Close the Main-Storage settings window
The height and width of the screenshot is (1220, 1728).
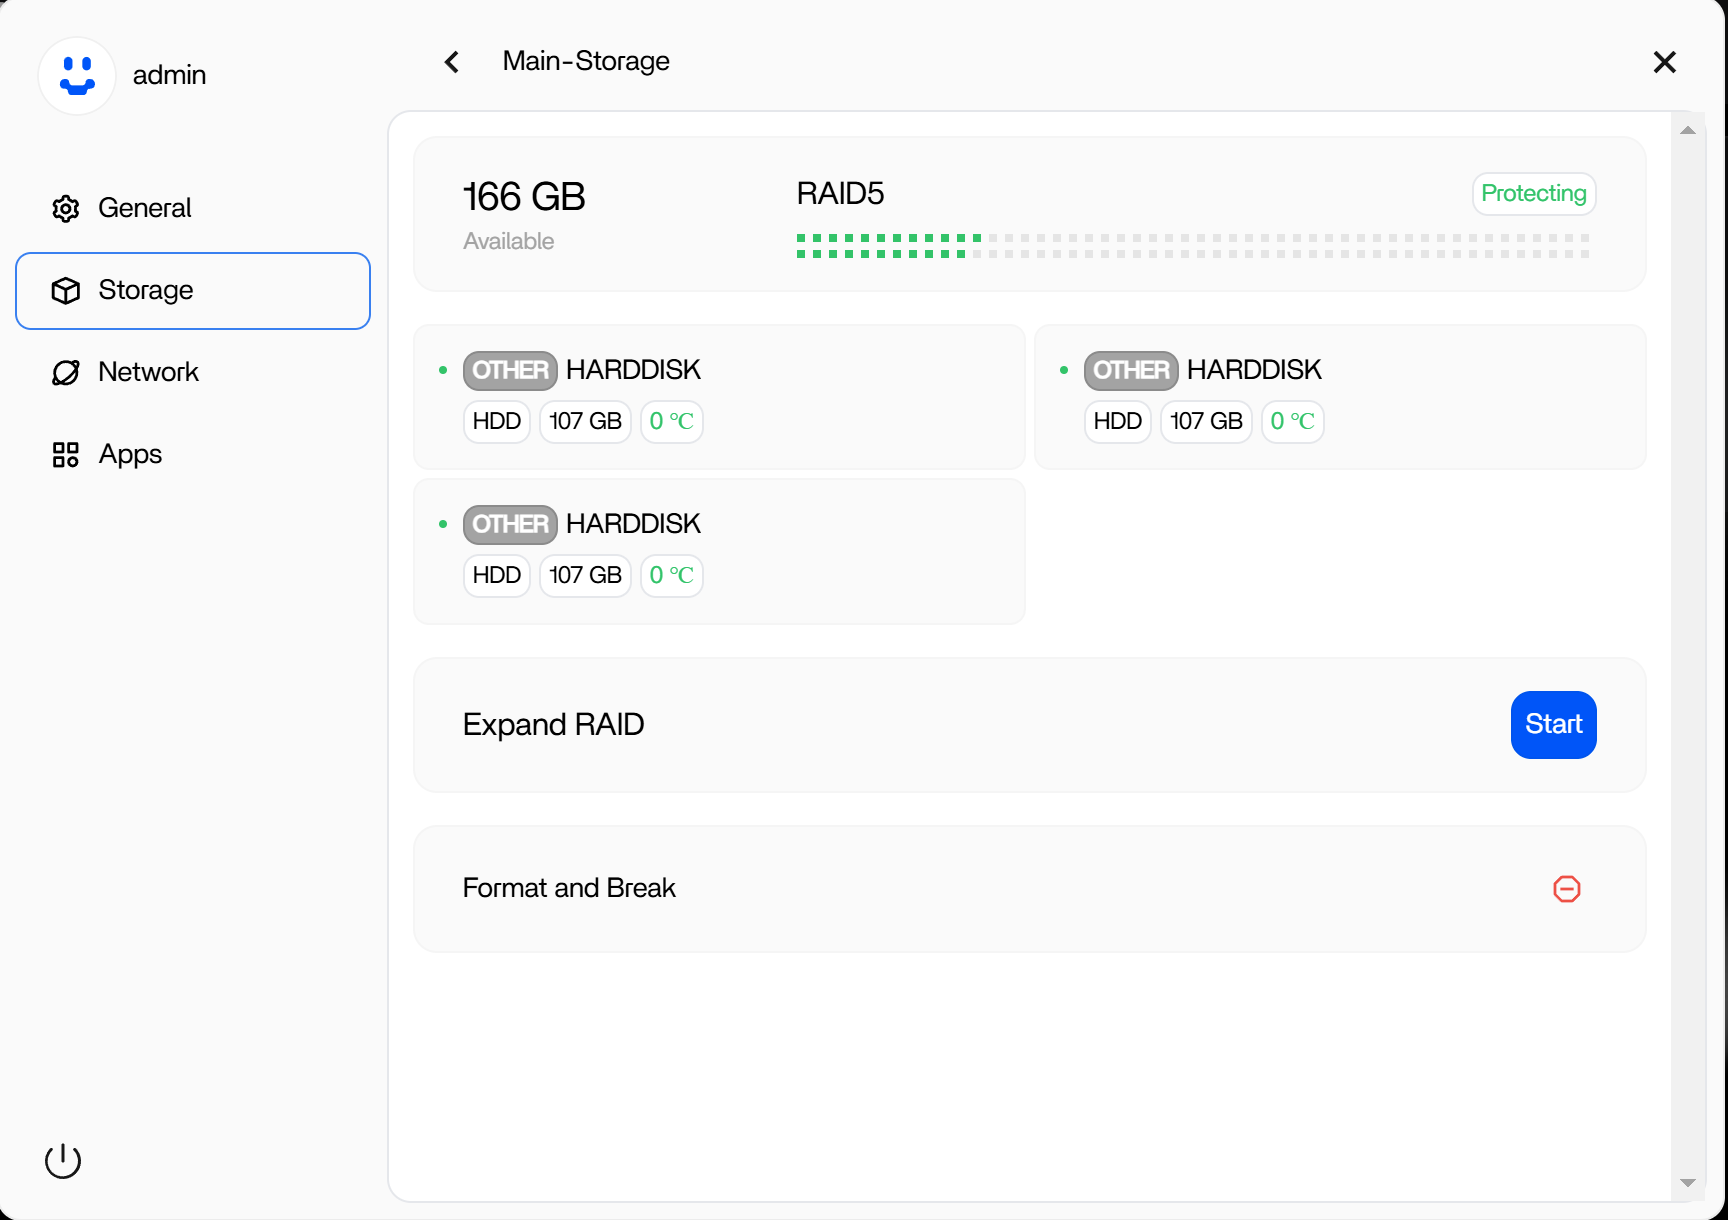1665,62
